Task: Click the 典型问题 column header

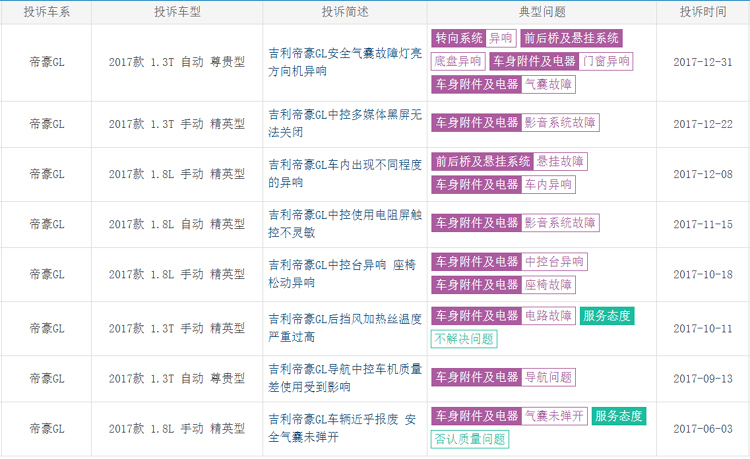Action: point(542,12)
